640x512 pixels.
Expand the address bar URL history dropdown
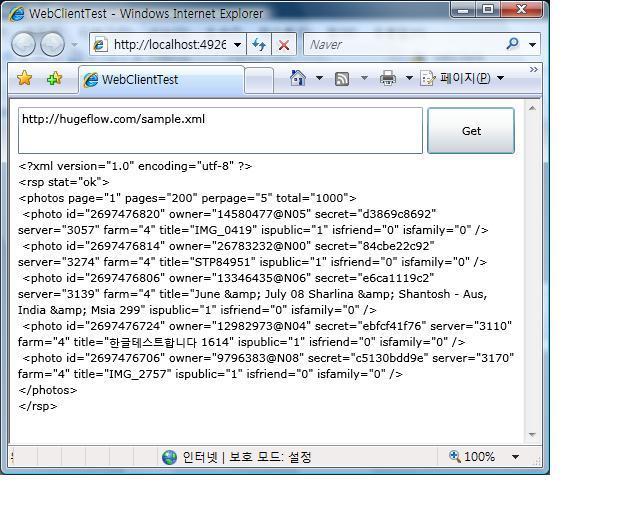[x=238, y=45]
